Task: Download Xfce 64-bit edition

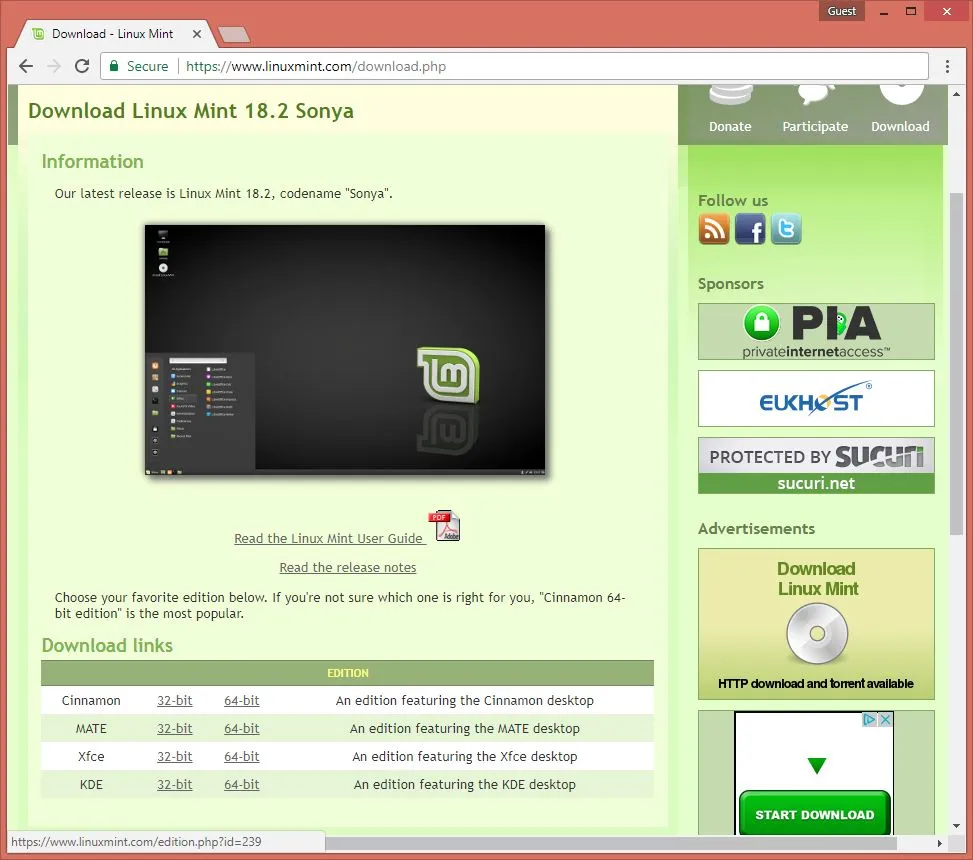Action: point(241,756)
